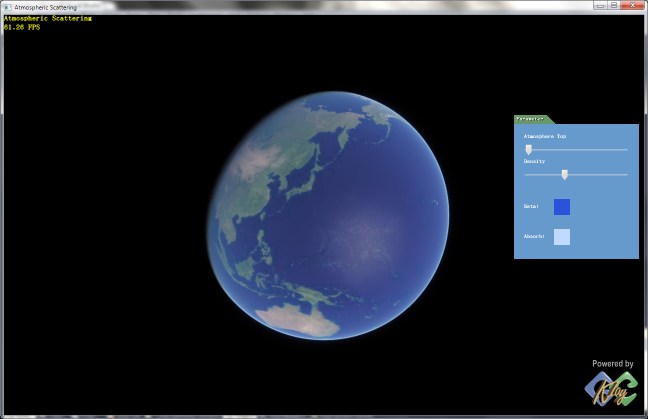This screenshot has width=648, height=419.
Task: Click the KlayGE logo in the corner
Action: [x=612, y=391]
